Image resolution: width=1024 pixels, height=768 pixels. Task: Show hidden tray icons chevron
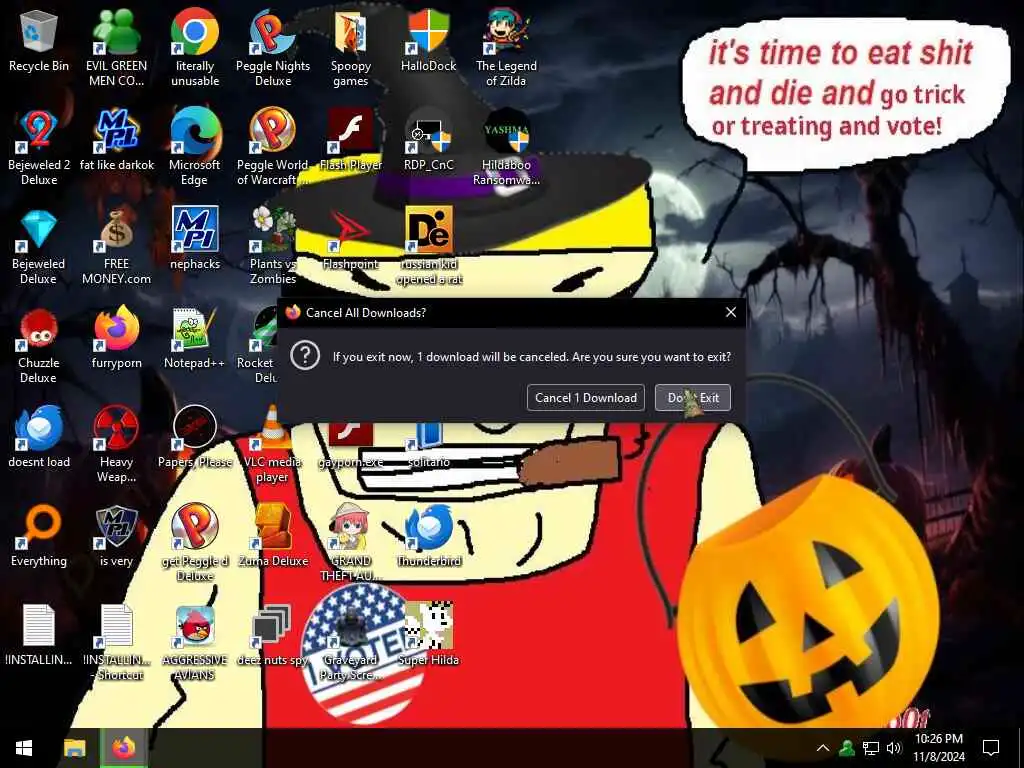823,748
